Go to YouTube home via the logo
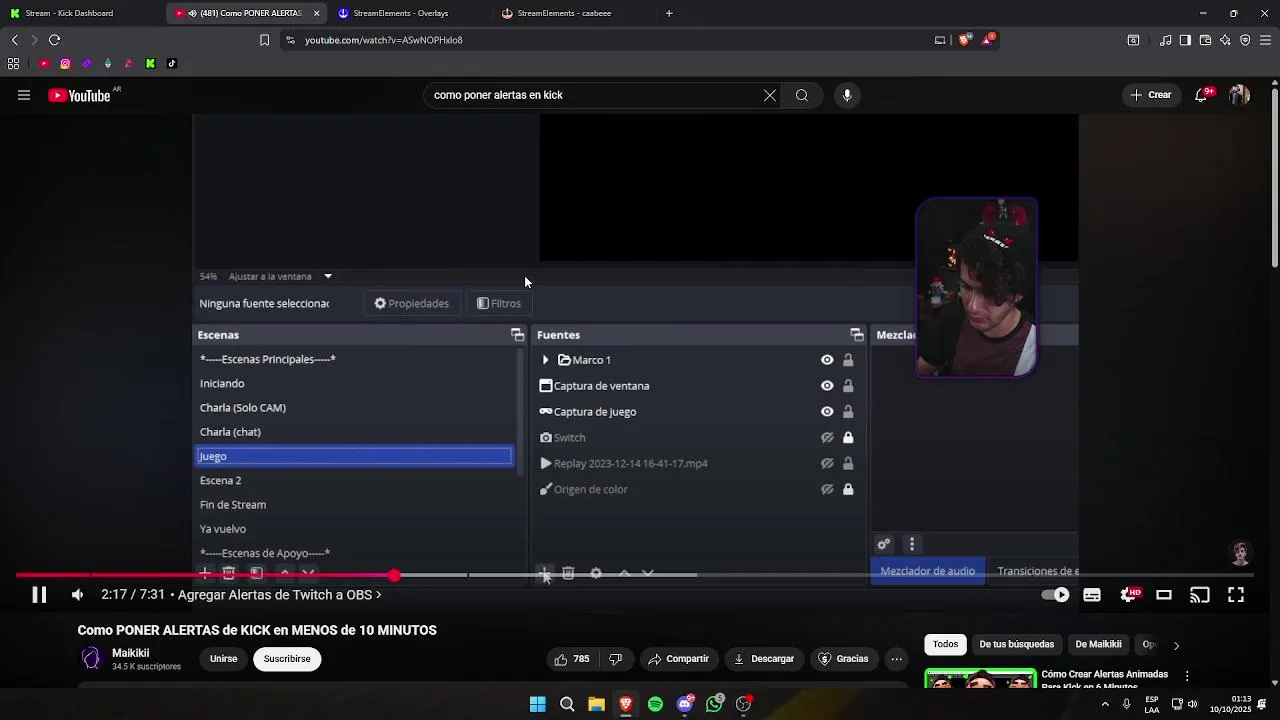The height and width of the screenshot is (720, 1280). pos(80,96)
